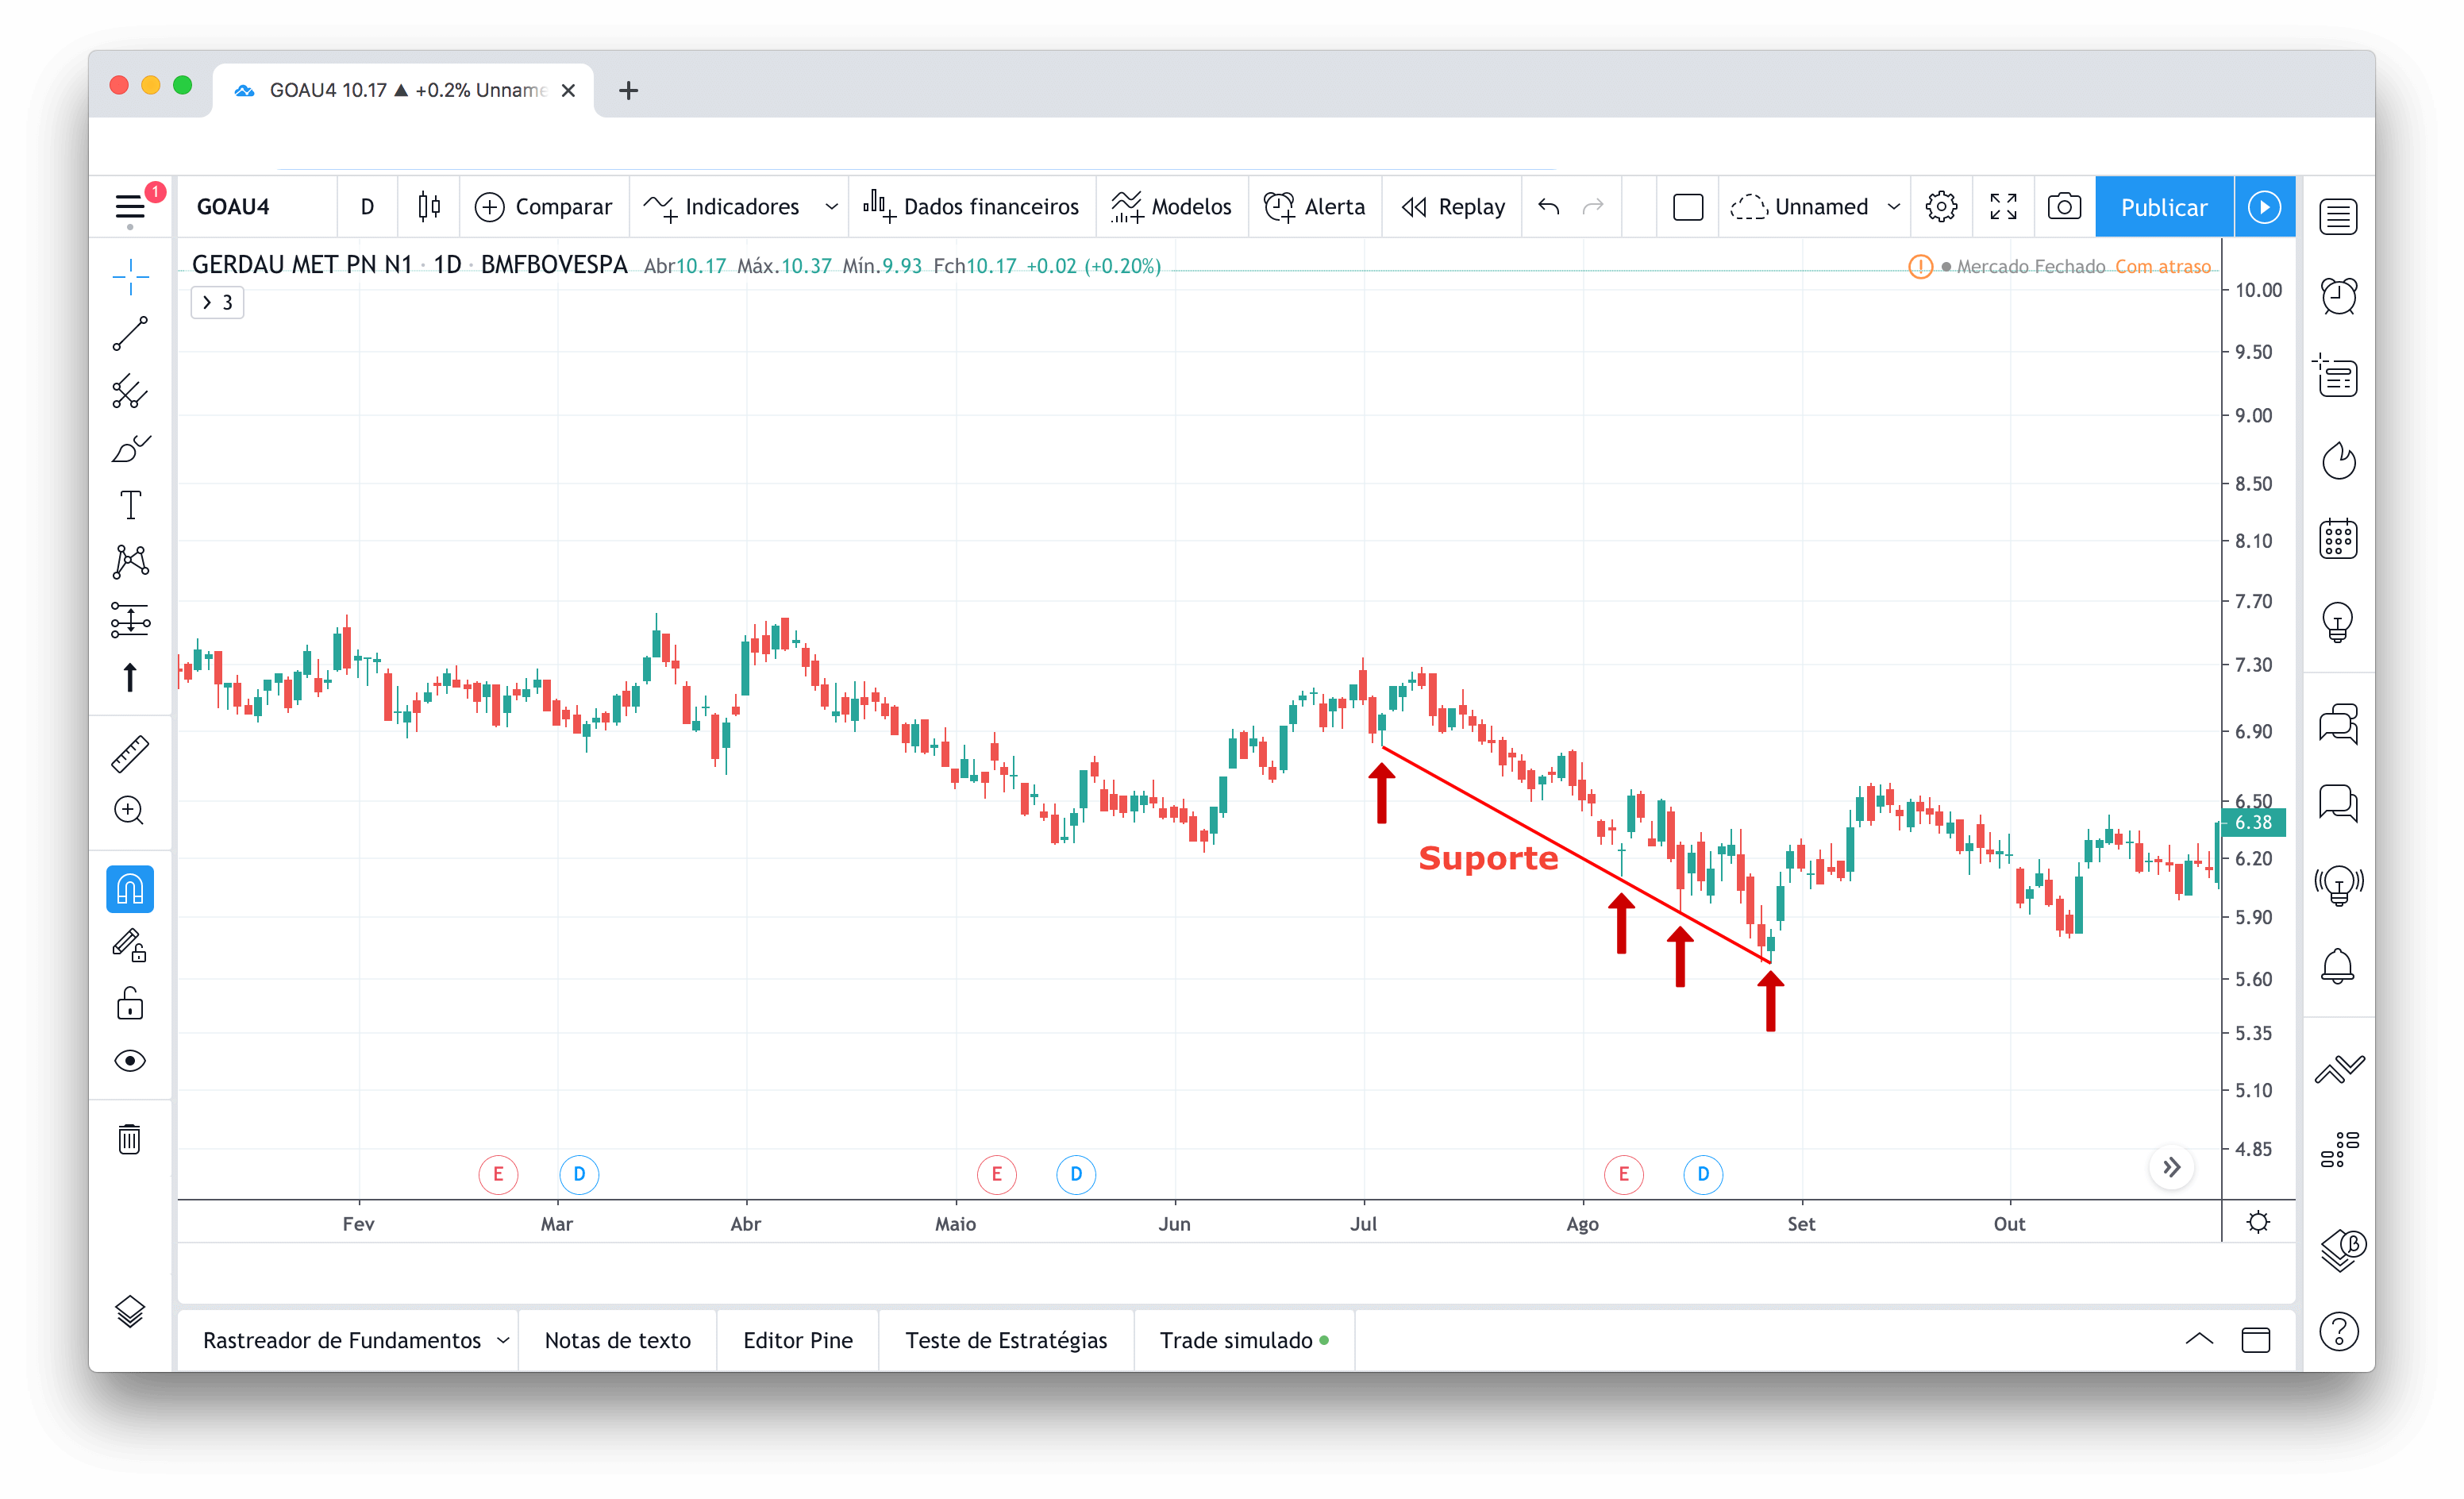Select the text annotation tool
This screenshot has height=1499, width=2464.
click(x=130, y=505)
